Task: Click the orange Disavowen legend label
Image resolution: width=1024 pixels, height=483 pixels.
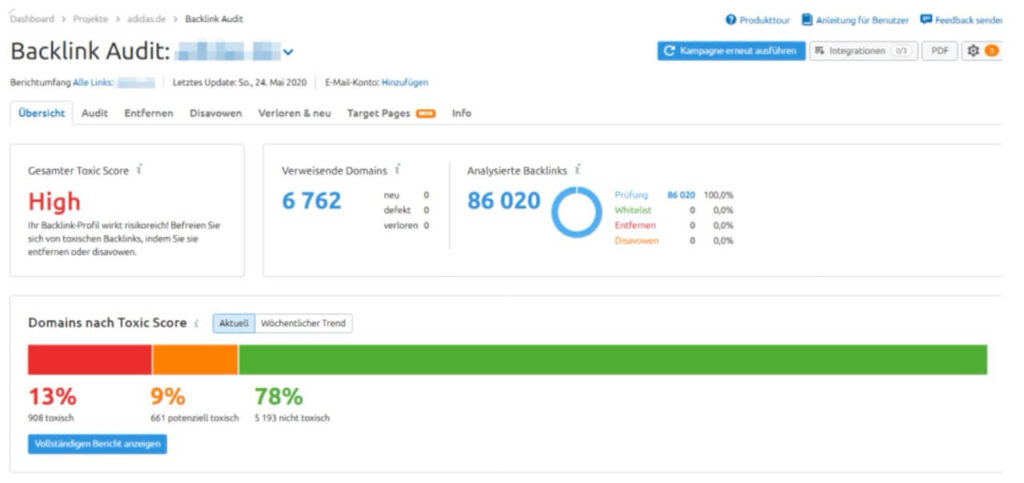Action: coord(637,241)
